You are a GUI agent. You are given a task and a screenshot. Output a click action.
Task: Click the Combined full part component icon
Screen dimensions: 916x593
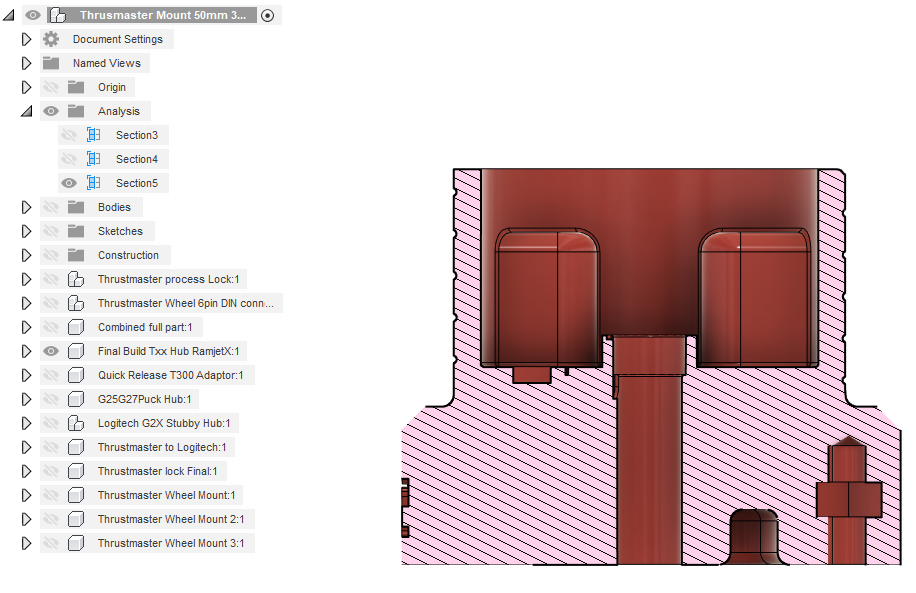click(76, 327)
